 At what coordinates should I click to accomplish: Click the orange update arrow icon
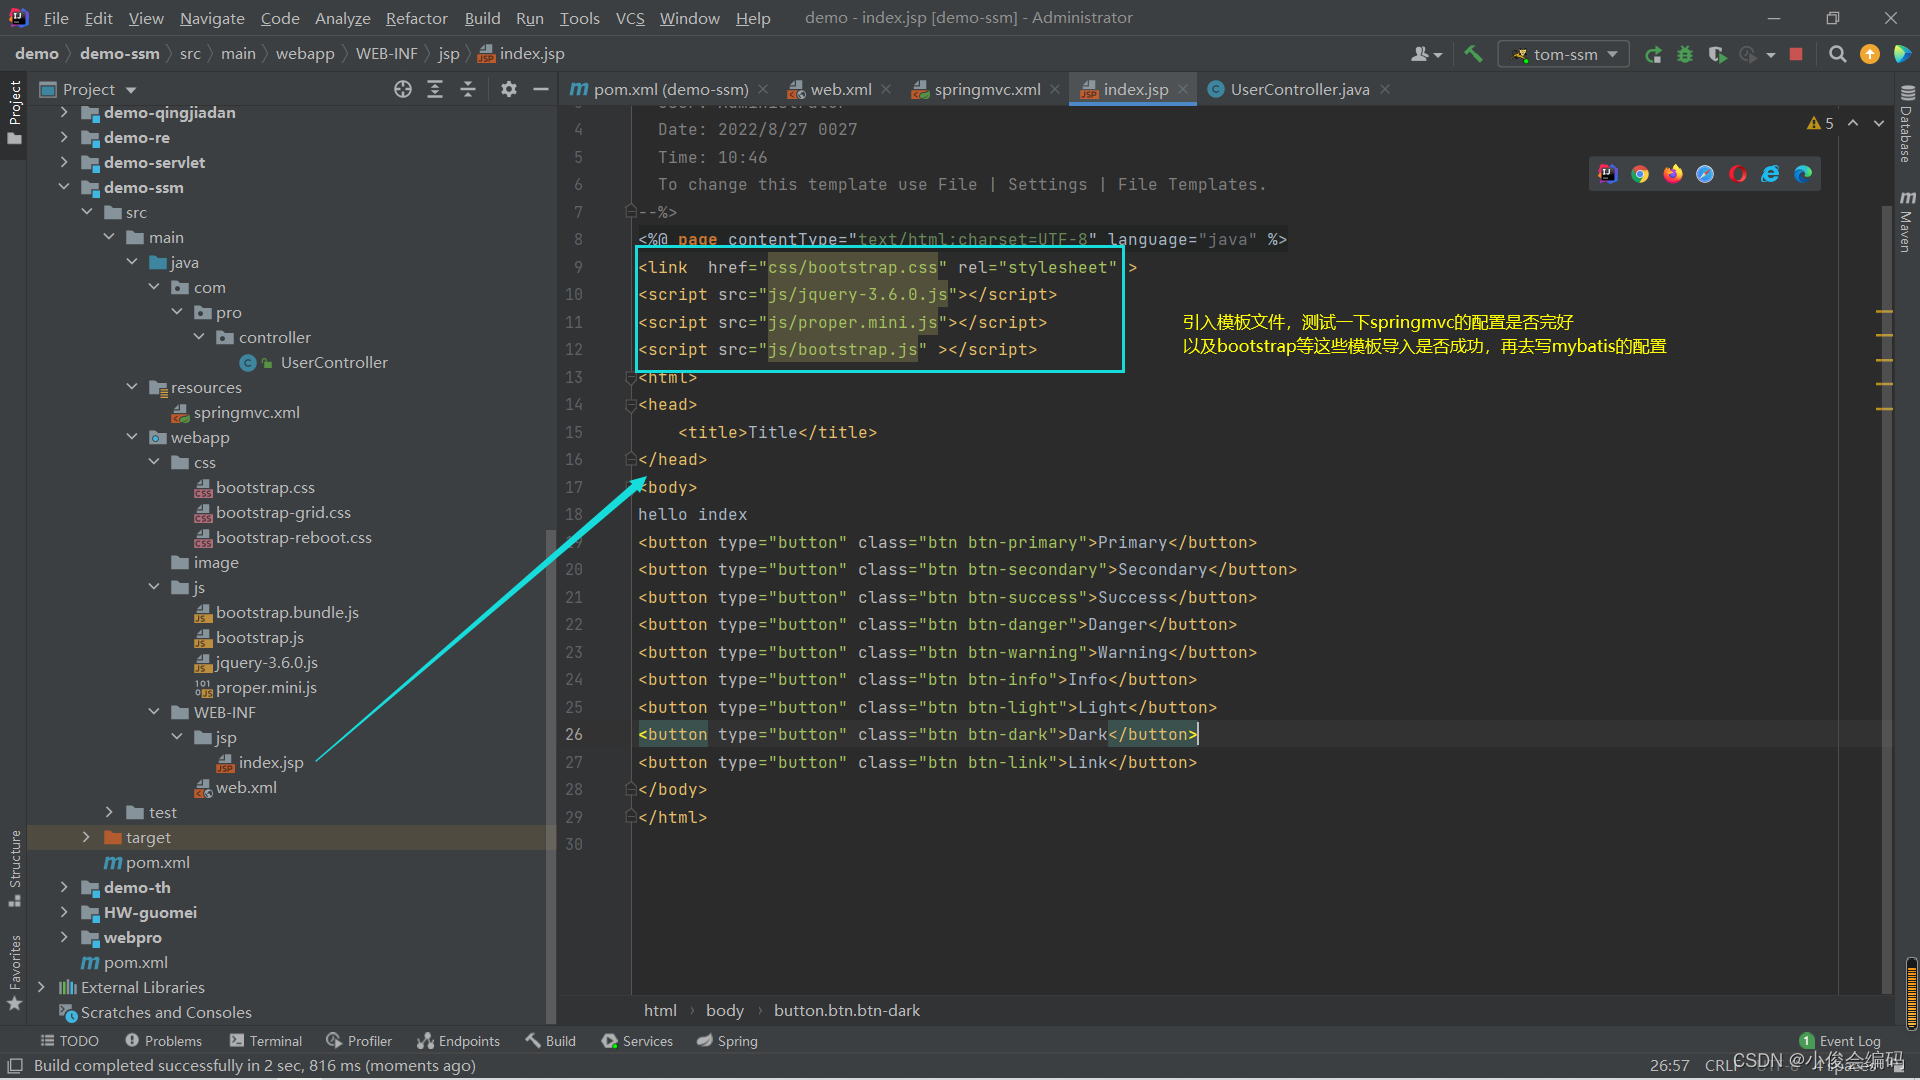coord(1869,54)
